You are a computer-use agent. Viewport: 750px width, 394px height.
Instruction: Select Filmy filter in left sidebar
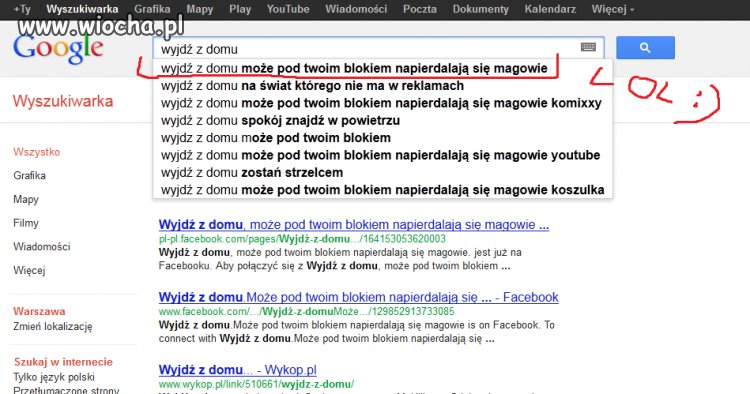point(26,223)
